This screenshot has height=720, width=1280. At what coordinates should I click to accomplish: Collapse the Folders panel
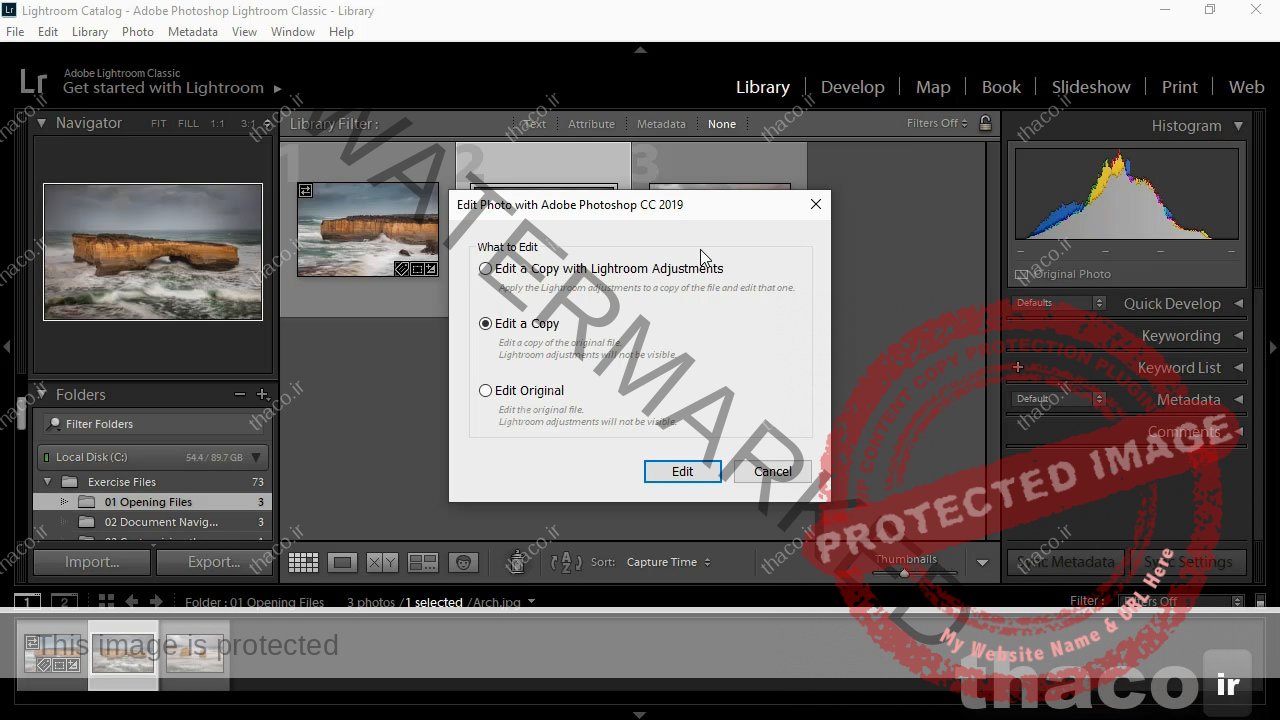coord(41,394)
